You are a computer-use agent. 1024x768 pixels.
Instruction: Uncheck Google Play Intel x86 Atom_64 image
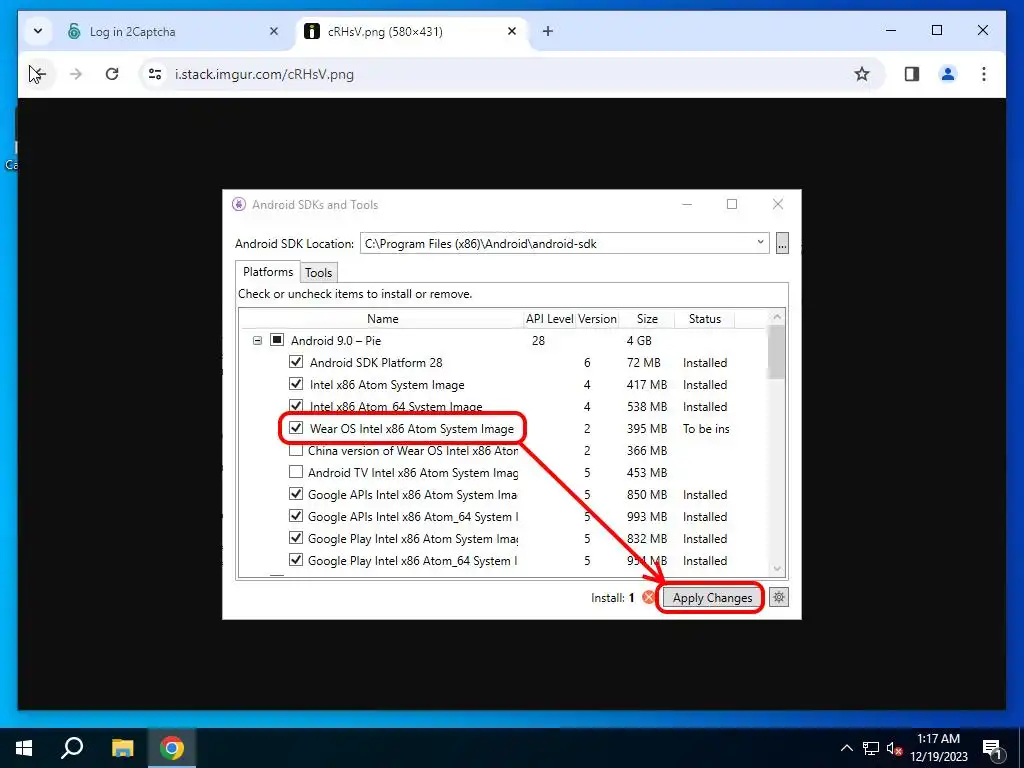click(296, 560)
